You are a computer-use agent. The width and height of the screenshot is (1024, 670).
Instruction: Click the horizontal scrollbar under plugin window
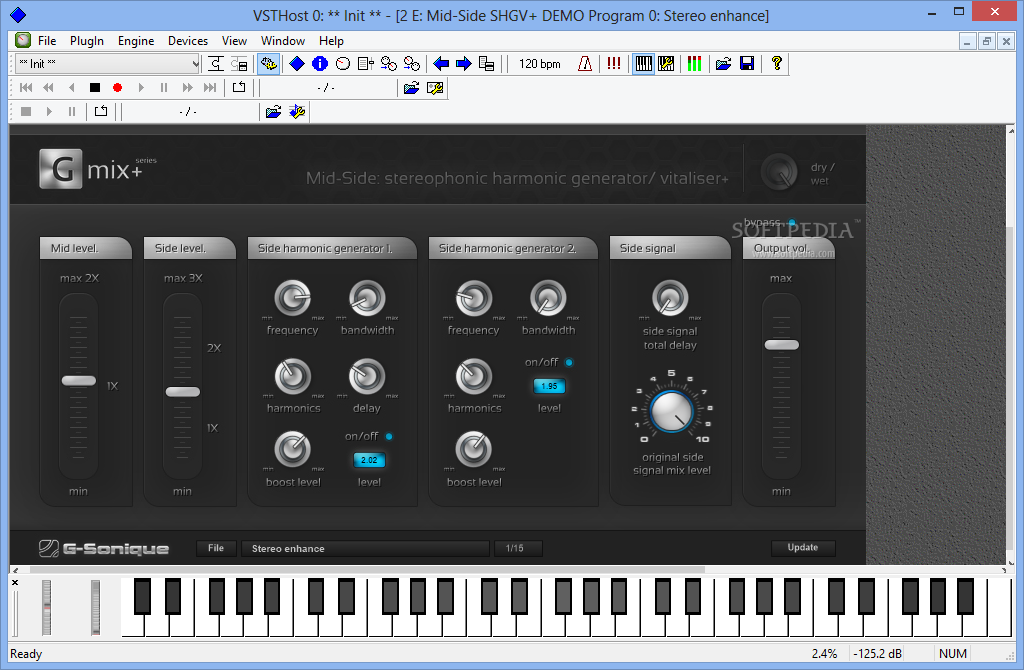pyautogui.click(x=367, y=569)
